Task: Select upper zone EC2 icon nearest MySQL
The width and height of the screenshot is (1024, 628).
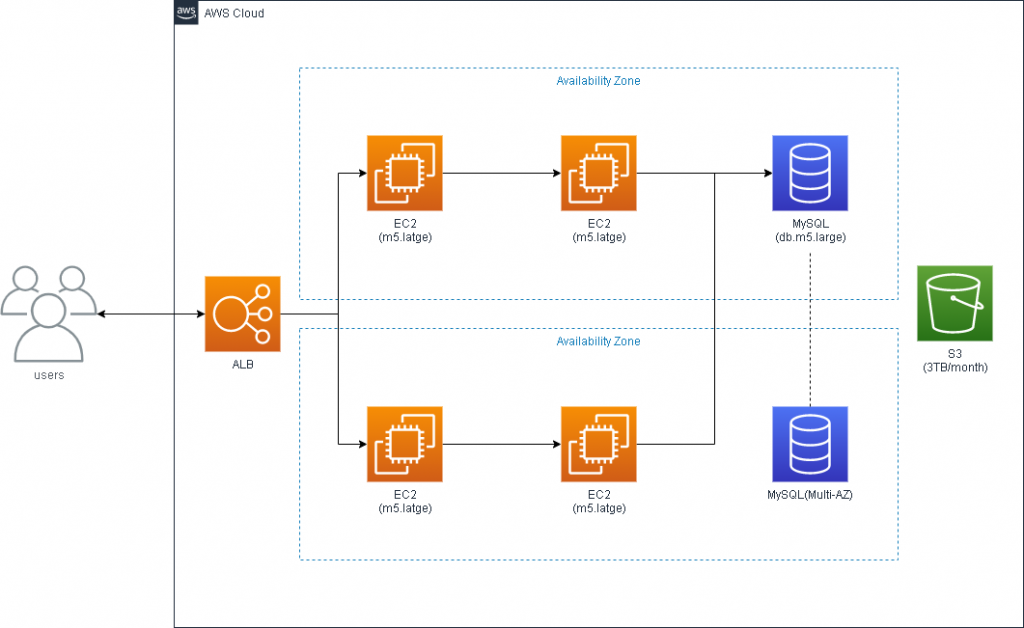Action: tap(599, 173)
